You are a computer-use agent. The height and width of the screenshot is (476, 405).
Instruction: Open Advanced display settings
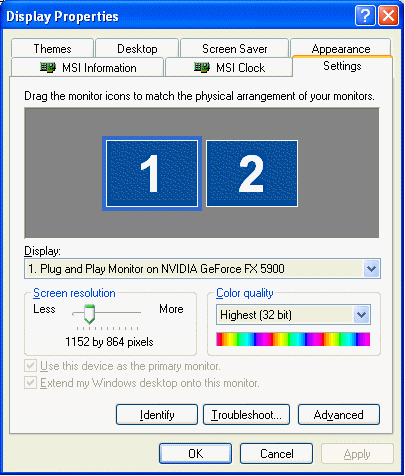pos(339,415)
